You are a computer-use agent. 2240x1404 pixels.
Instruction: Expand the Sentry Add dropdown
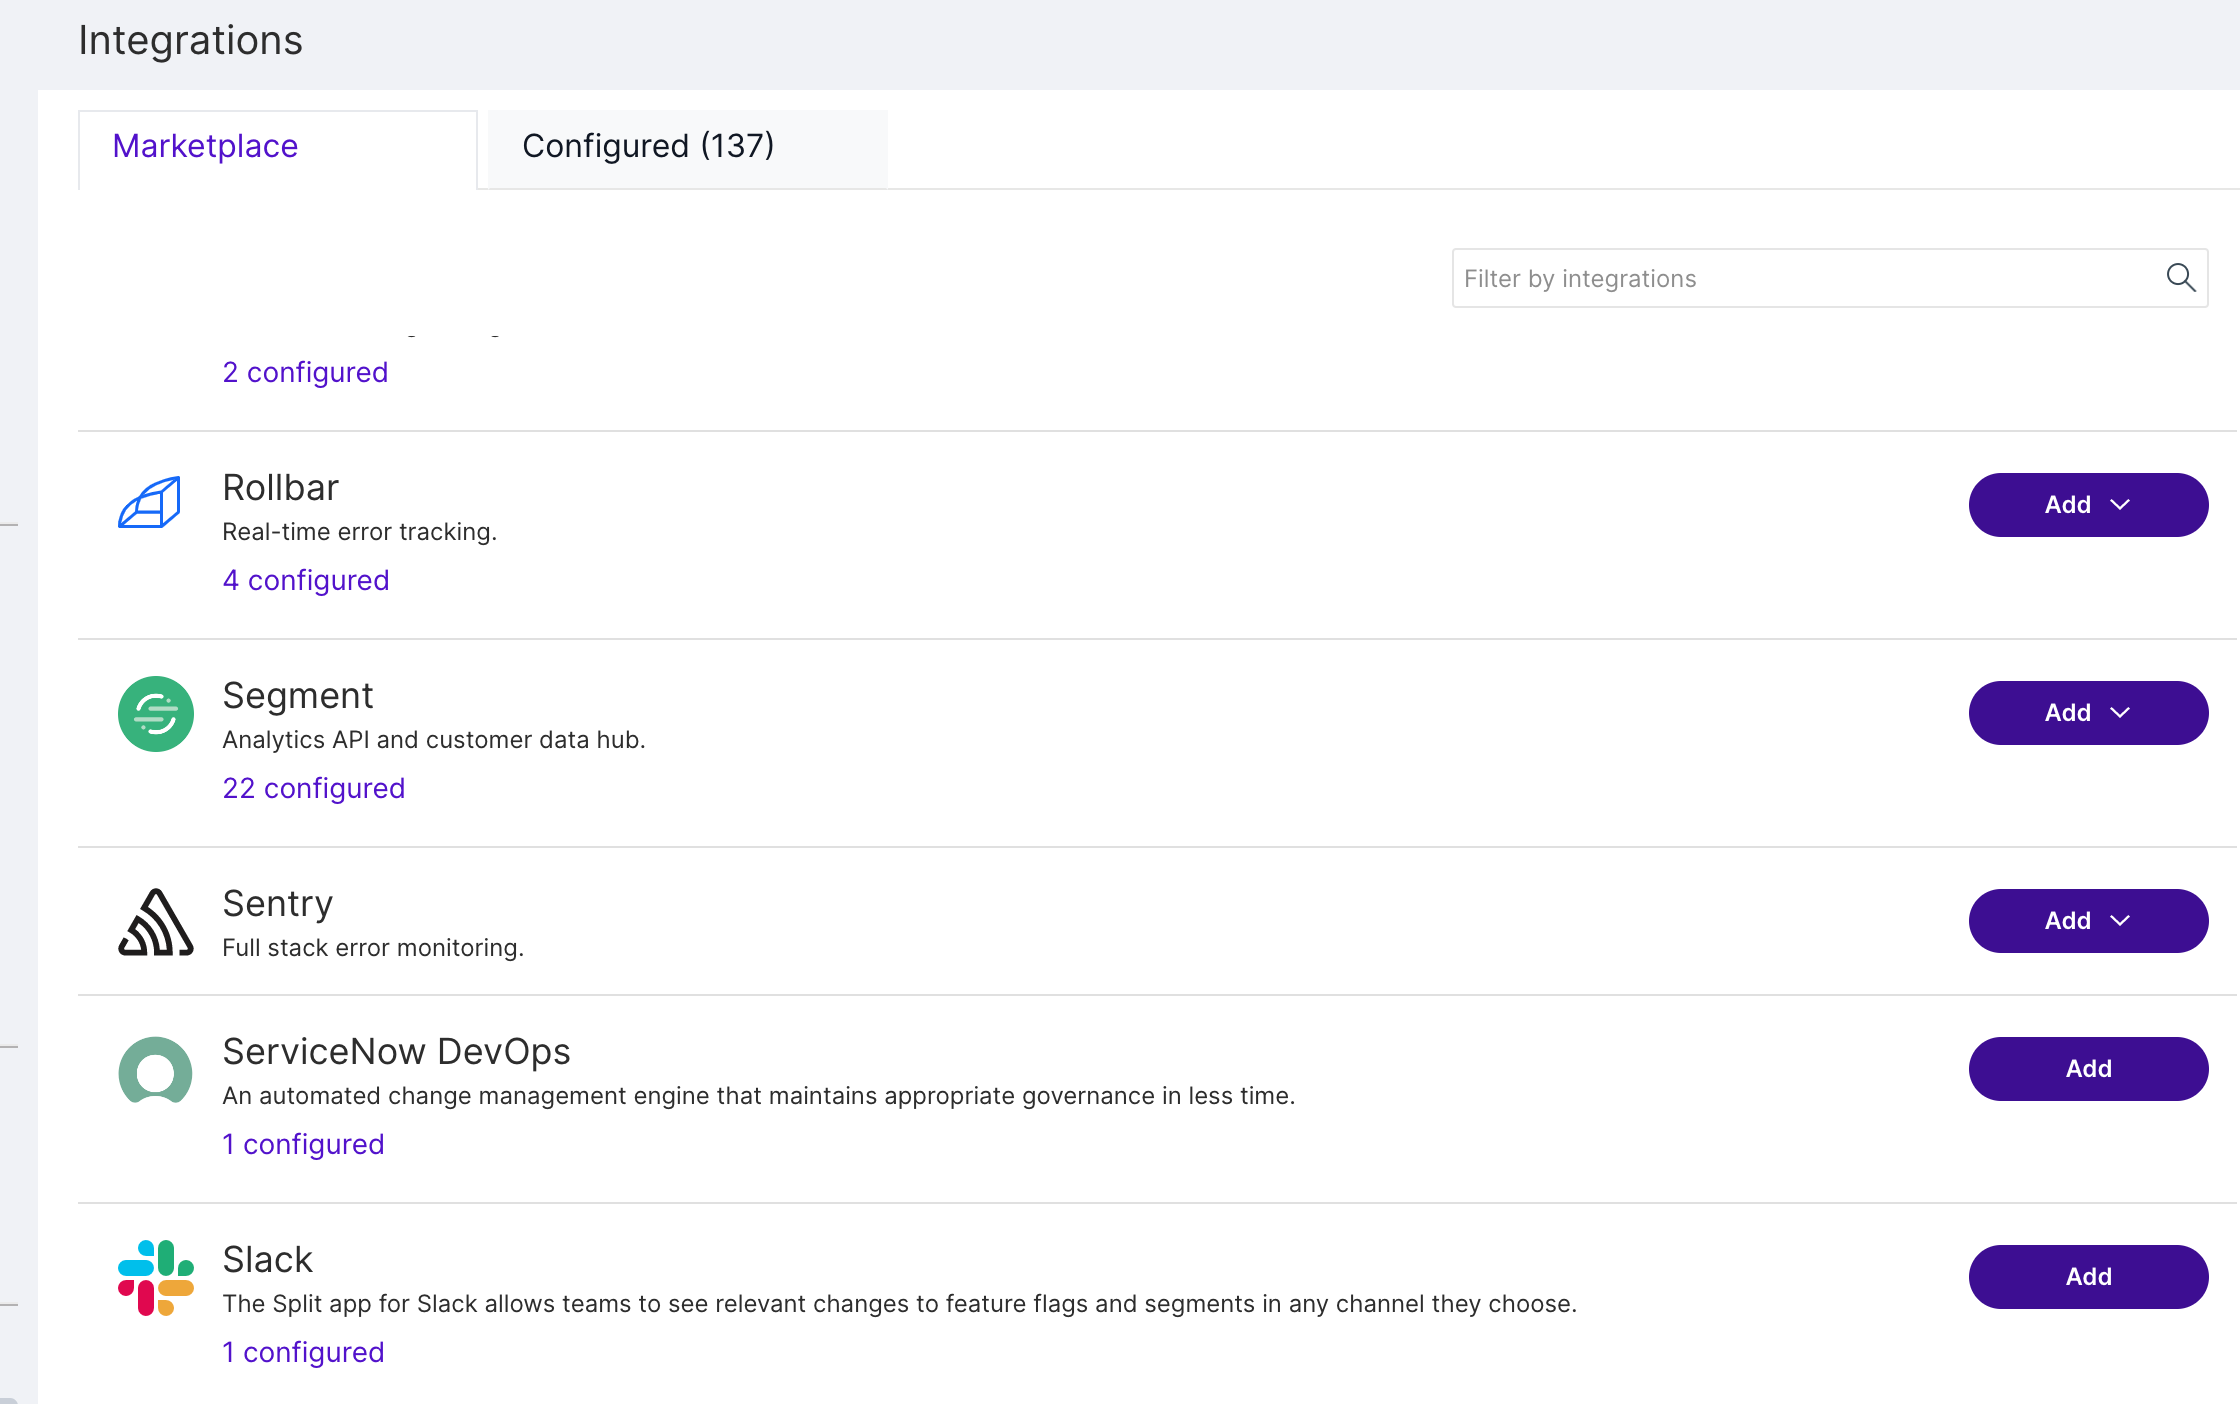tap(2088, 921)
